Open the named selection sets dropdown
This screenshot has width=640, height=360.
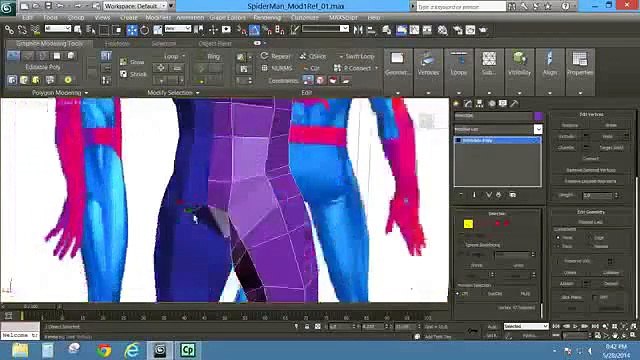click(325, 29)
